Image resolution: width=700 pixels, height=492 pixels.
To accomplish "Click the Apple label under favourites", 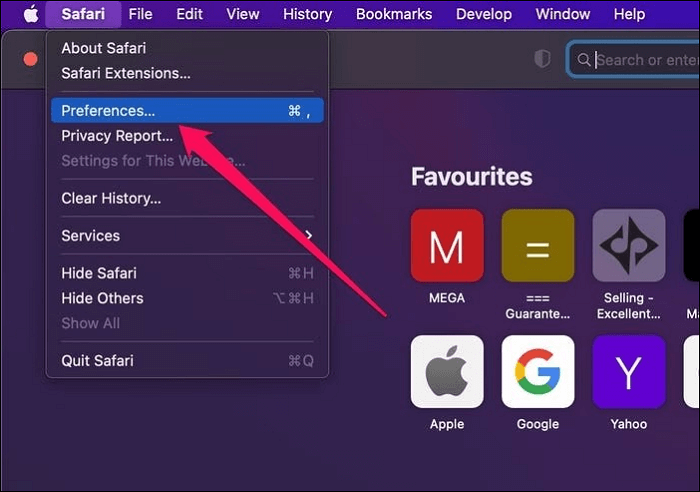I will [x=447, y=424].
